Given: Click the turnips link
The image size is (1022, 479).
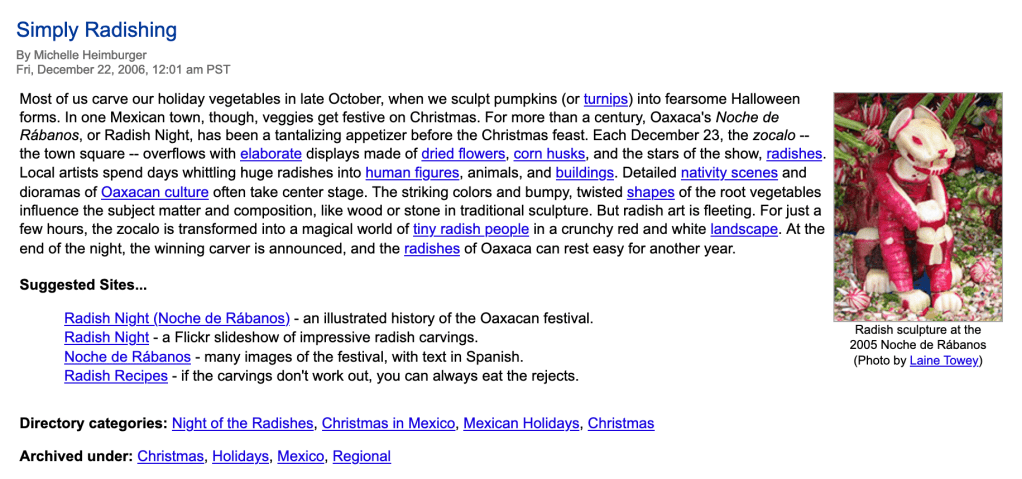Looking at the screenshot, I should 606,98.
